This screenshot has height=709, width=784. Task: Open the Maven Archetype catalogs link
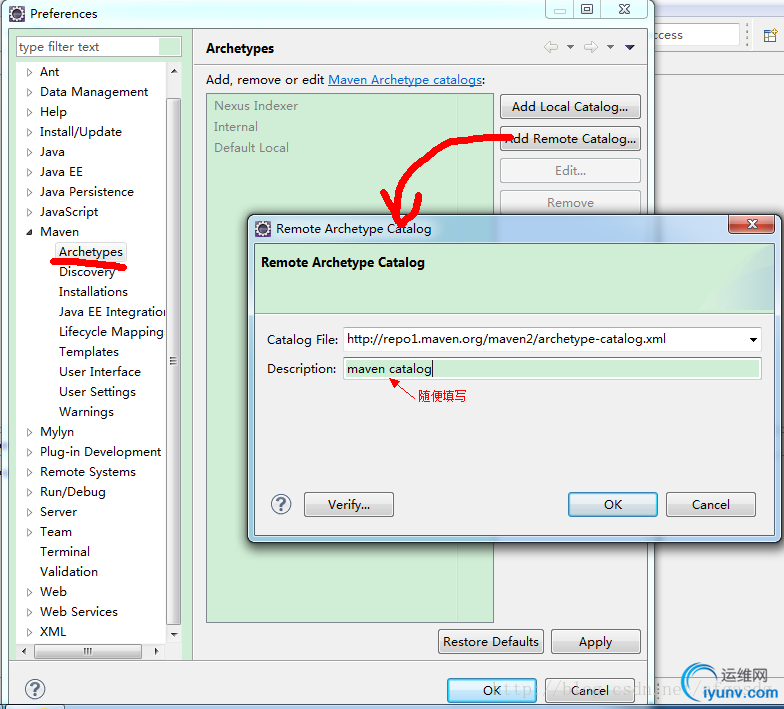click(405, 80)
